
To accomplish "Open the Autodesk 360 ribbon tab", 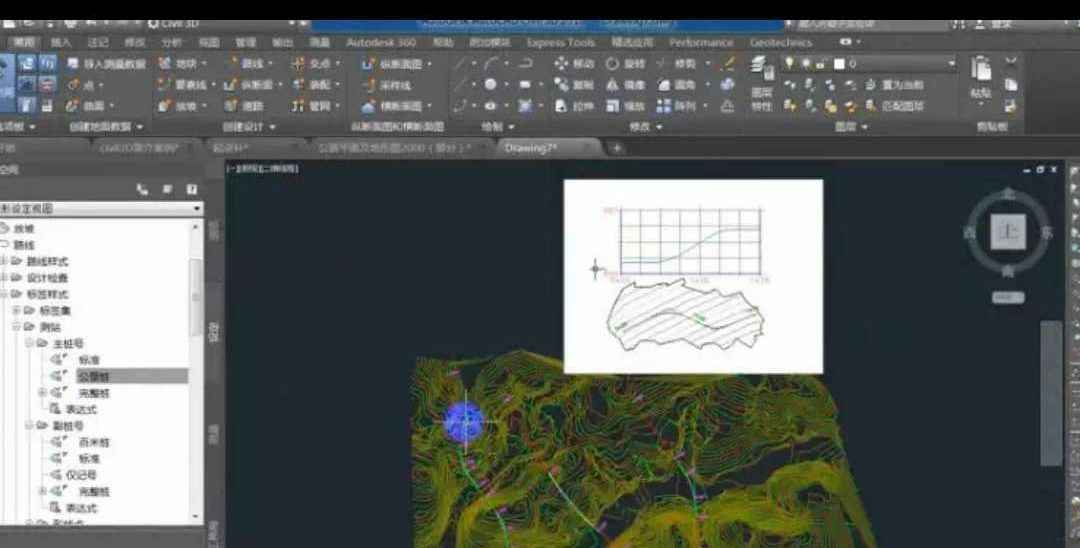I will [381, 43].
